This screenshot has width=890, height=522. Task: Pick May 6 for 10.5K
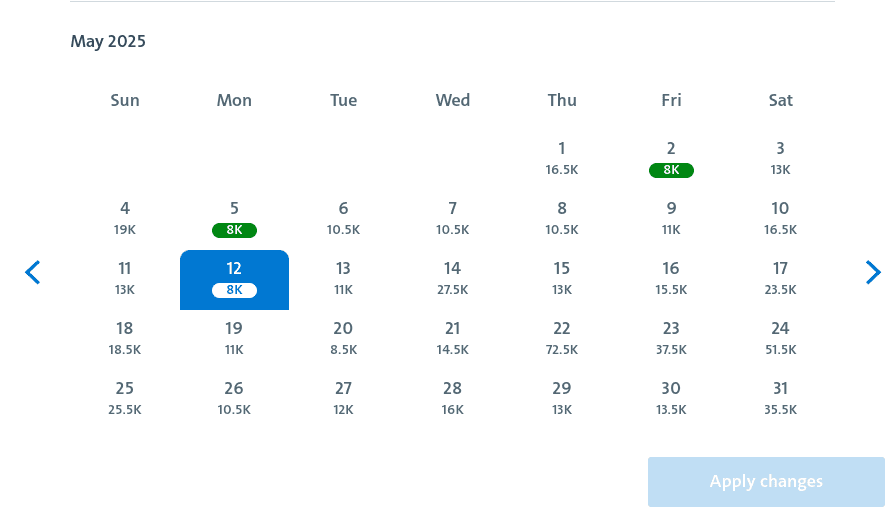[x=343, y=219]
